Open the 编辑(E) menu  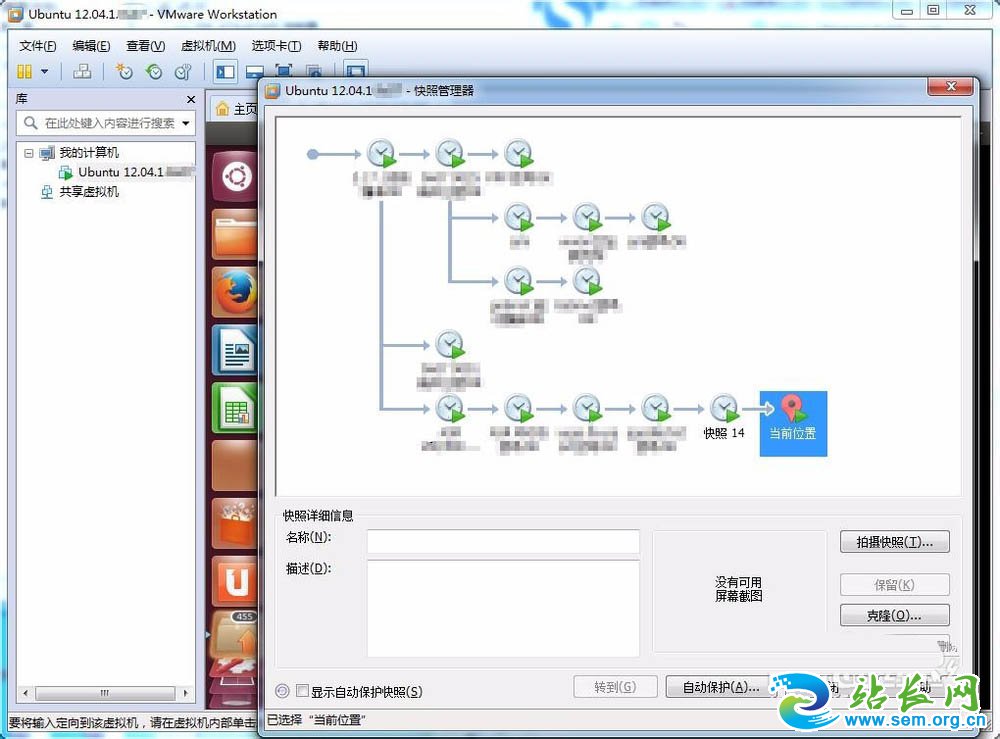(x=91, y=46)
